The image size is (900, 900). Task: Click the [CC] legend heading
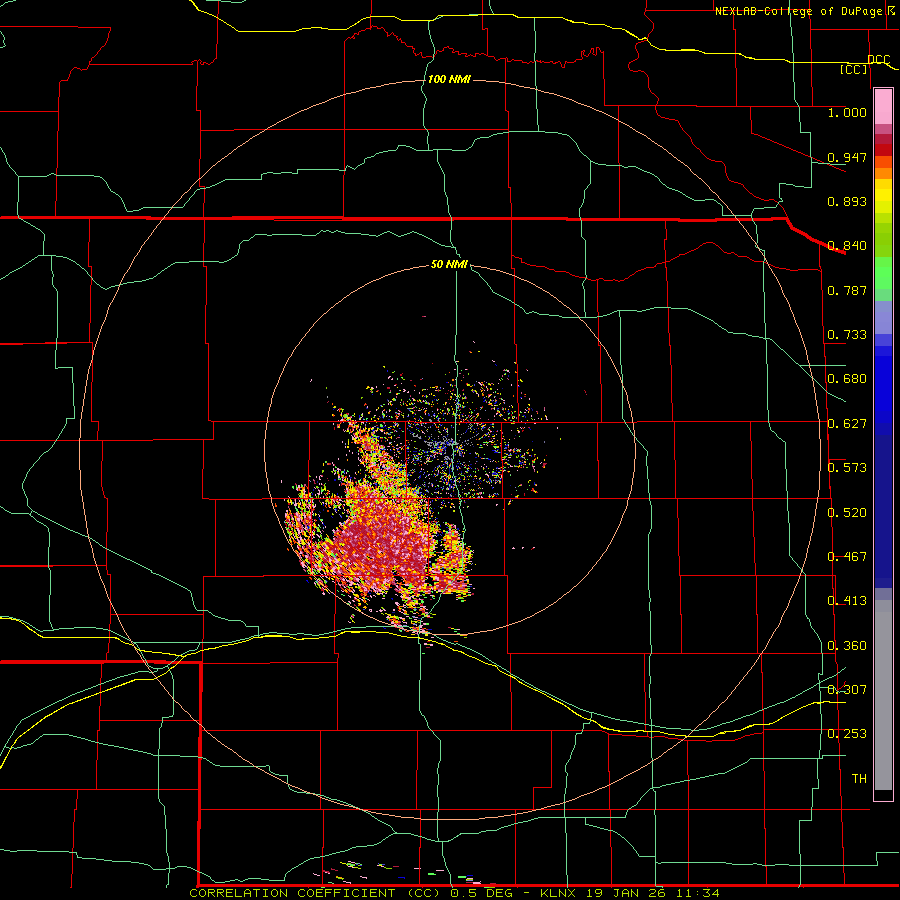coord(854,69)
